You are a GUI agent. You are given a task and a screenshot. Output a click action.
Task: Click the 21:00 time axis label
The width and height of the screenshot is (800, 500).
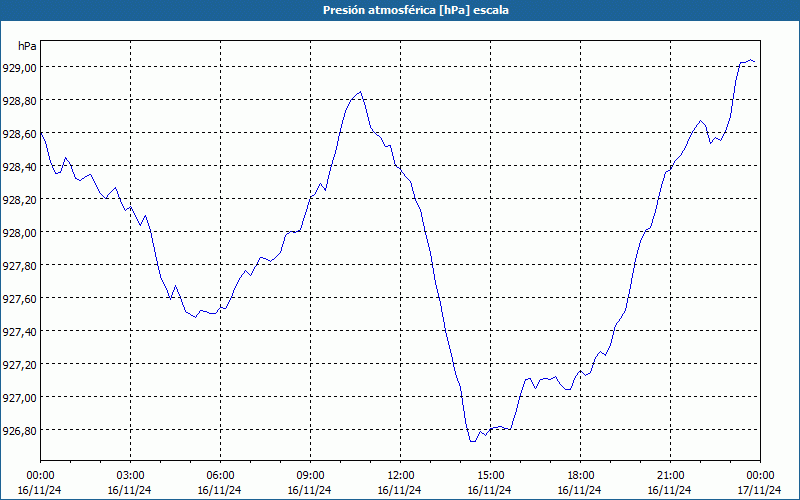point(670,476)
